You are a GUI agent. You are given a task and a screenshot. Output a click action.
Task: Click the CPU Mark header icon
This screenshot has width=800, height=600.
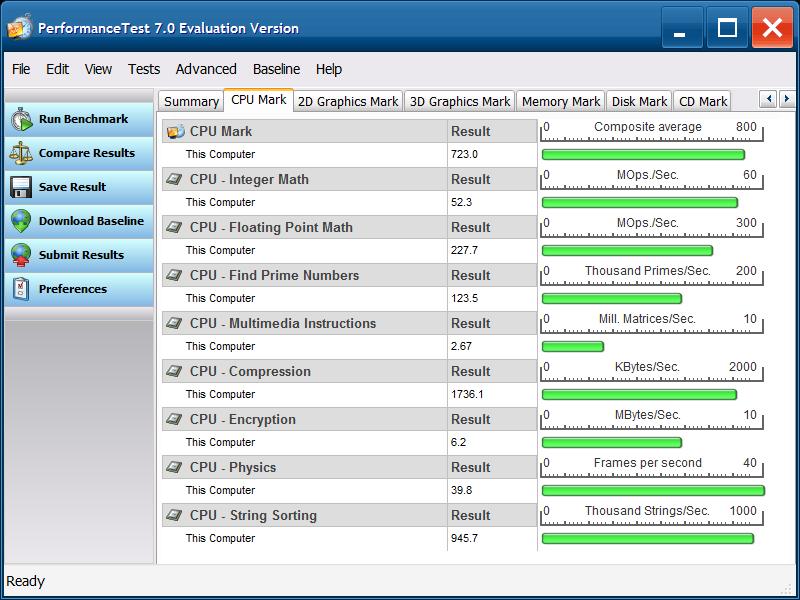click(x=175, y=132)
